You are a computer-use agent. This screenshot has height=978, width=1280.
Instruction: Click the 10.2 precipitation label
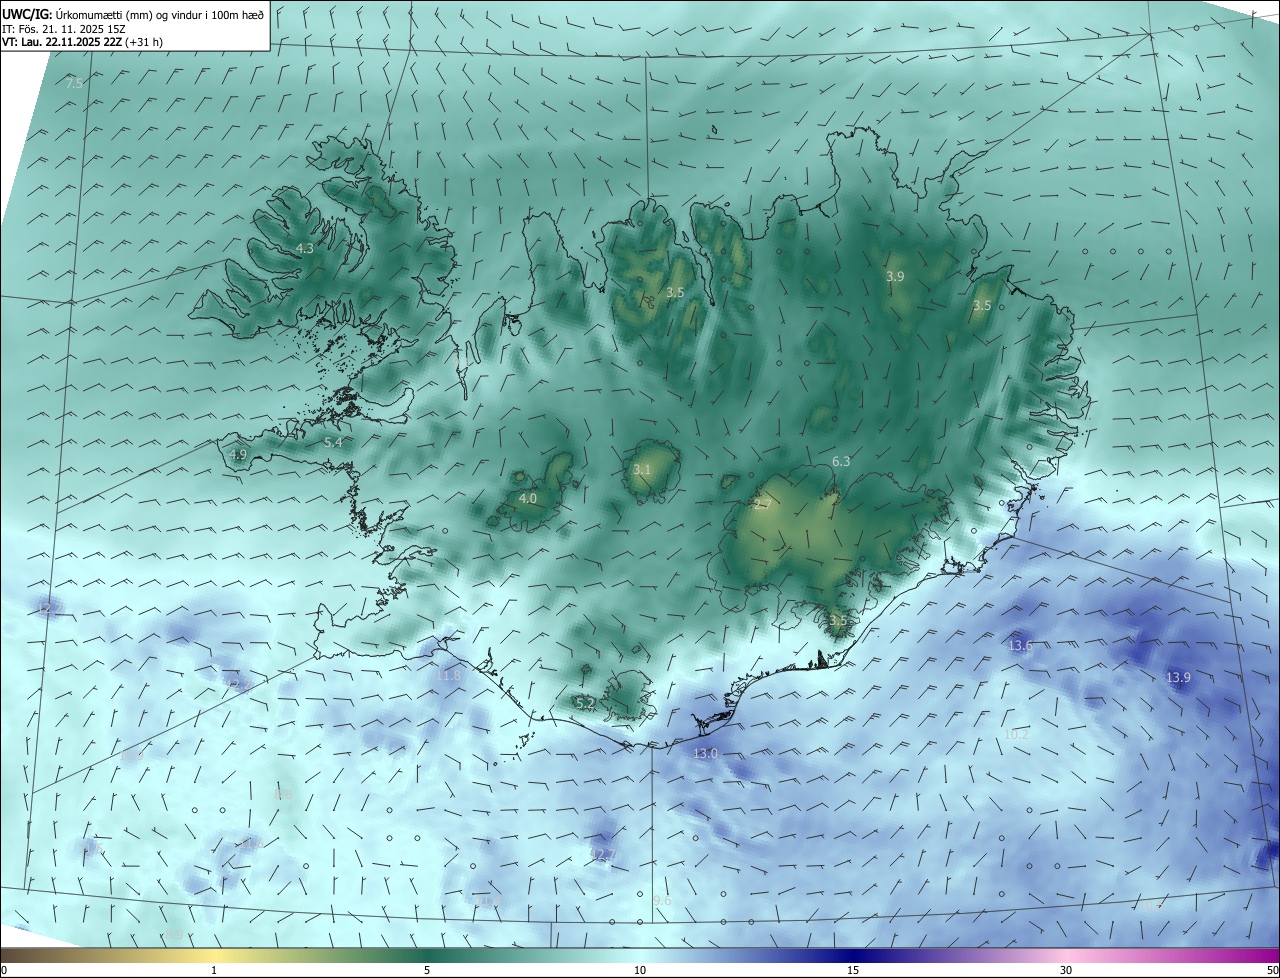point(1016,734)
